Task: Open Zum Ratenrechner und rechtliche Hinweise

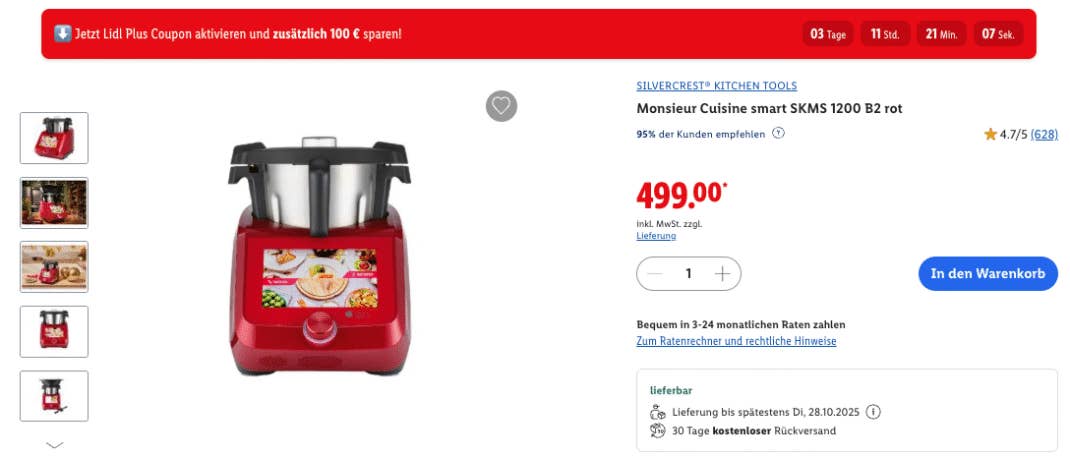Action: pos(736,341)
